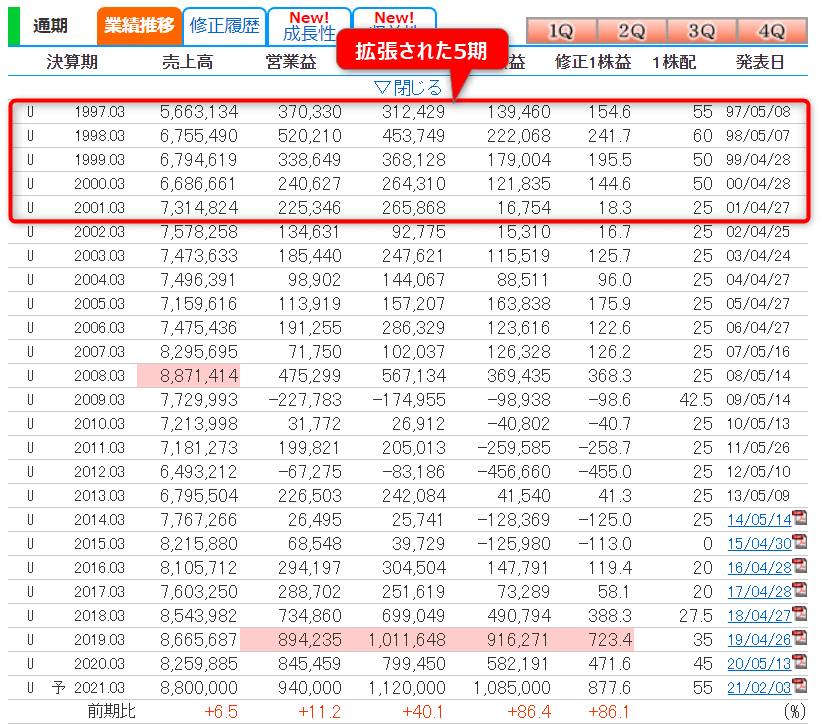The height and width of the screenshot is (724, 822).
Task: Switch to the 成長性 tab
Action: pos(309,26)
